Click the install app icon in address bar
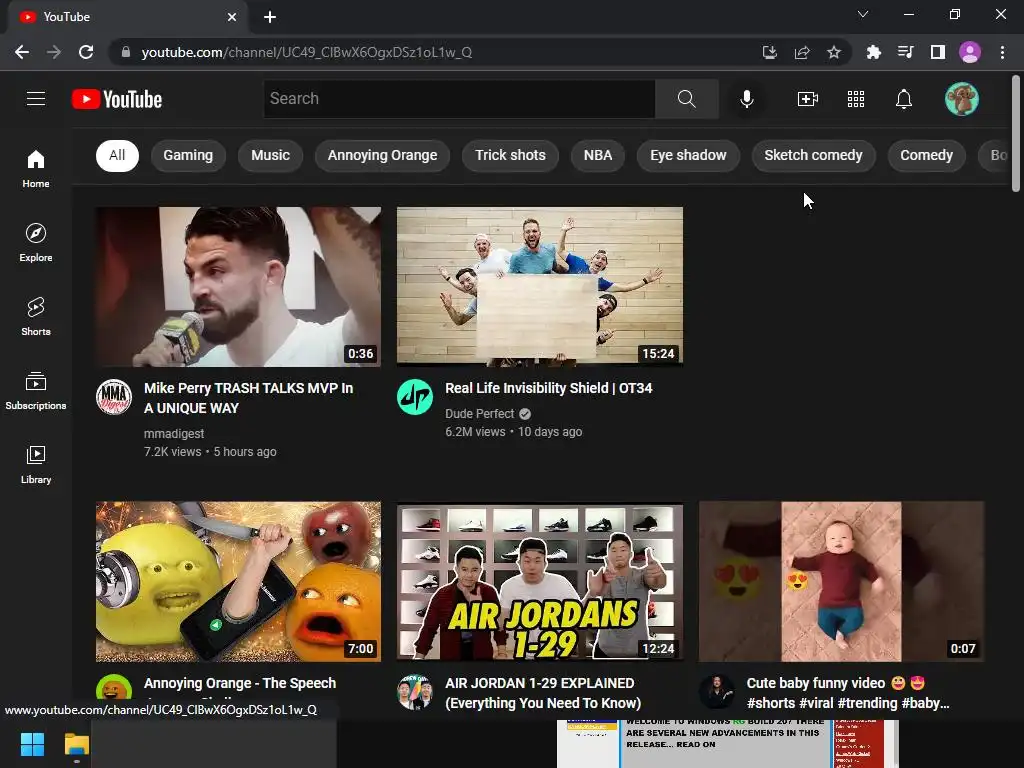 (x=770, y=52)
